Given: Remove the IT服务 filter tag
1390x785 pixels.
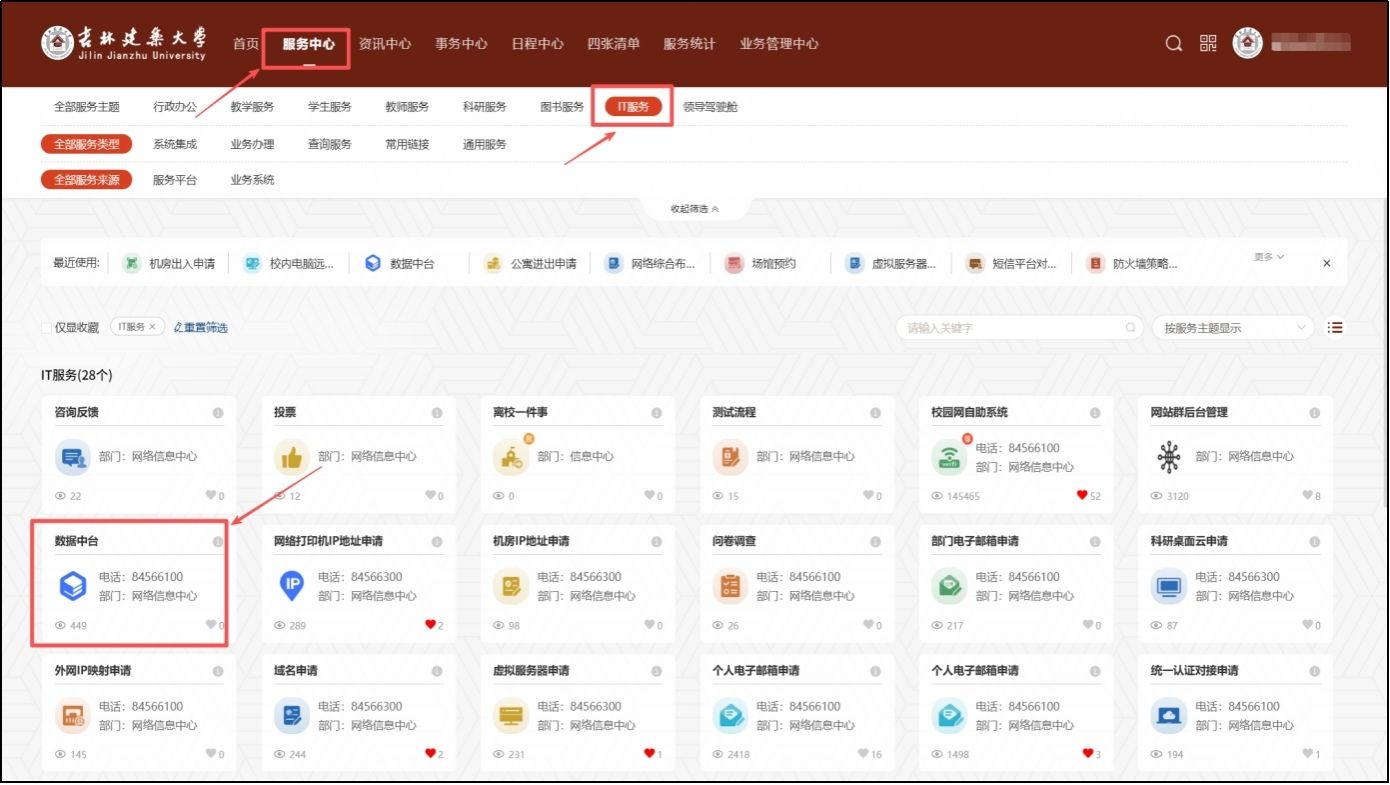Looking at the screenshot, I should (152, 327).
